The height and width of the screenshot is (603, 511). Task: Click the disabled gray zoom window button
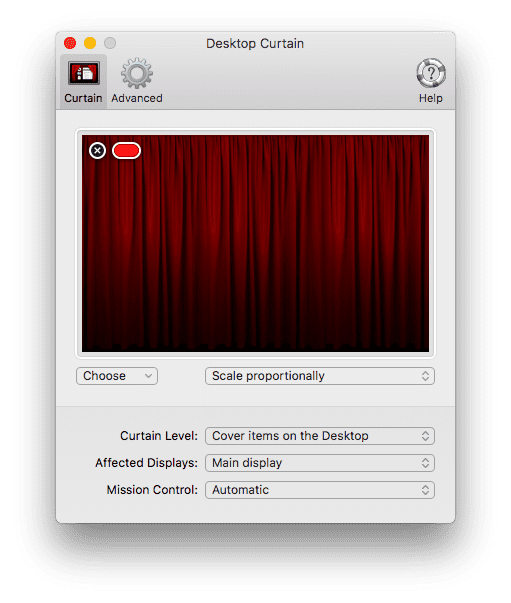click(x=110, y=43)
